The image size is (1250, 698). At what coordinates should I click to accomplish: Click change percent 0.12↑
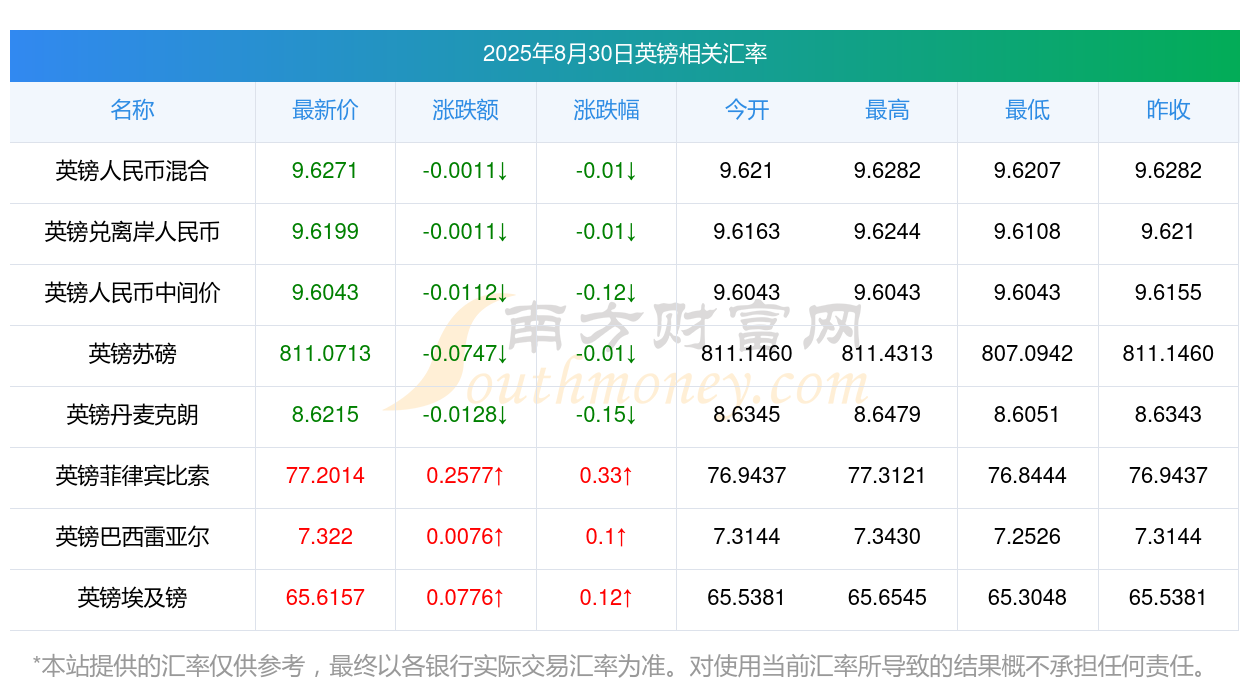(x=606, y=598)
